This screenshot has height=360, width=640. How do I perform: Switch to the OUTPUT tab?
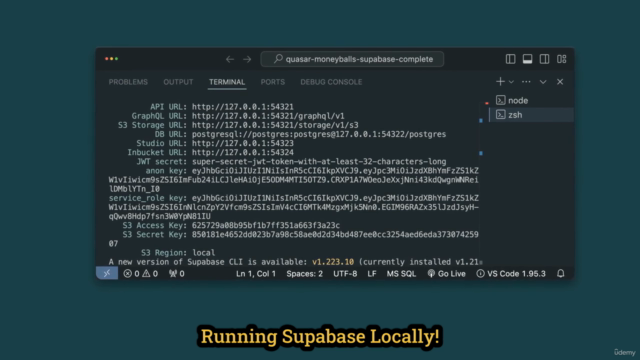click(x=178, y=82)
